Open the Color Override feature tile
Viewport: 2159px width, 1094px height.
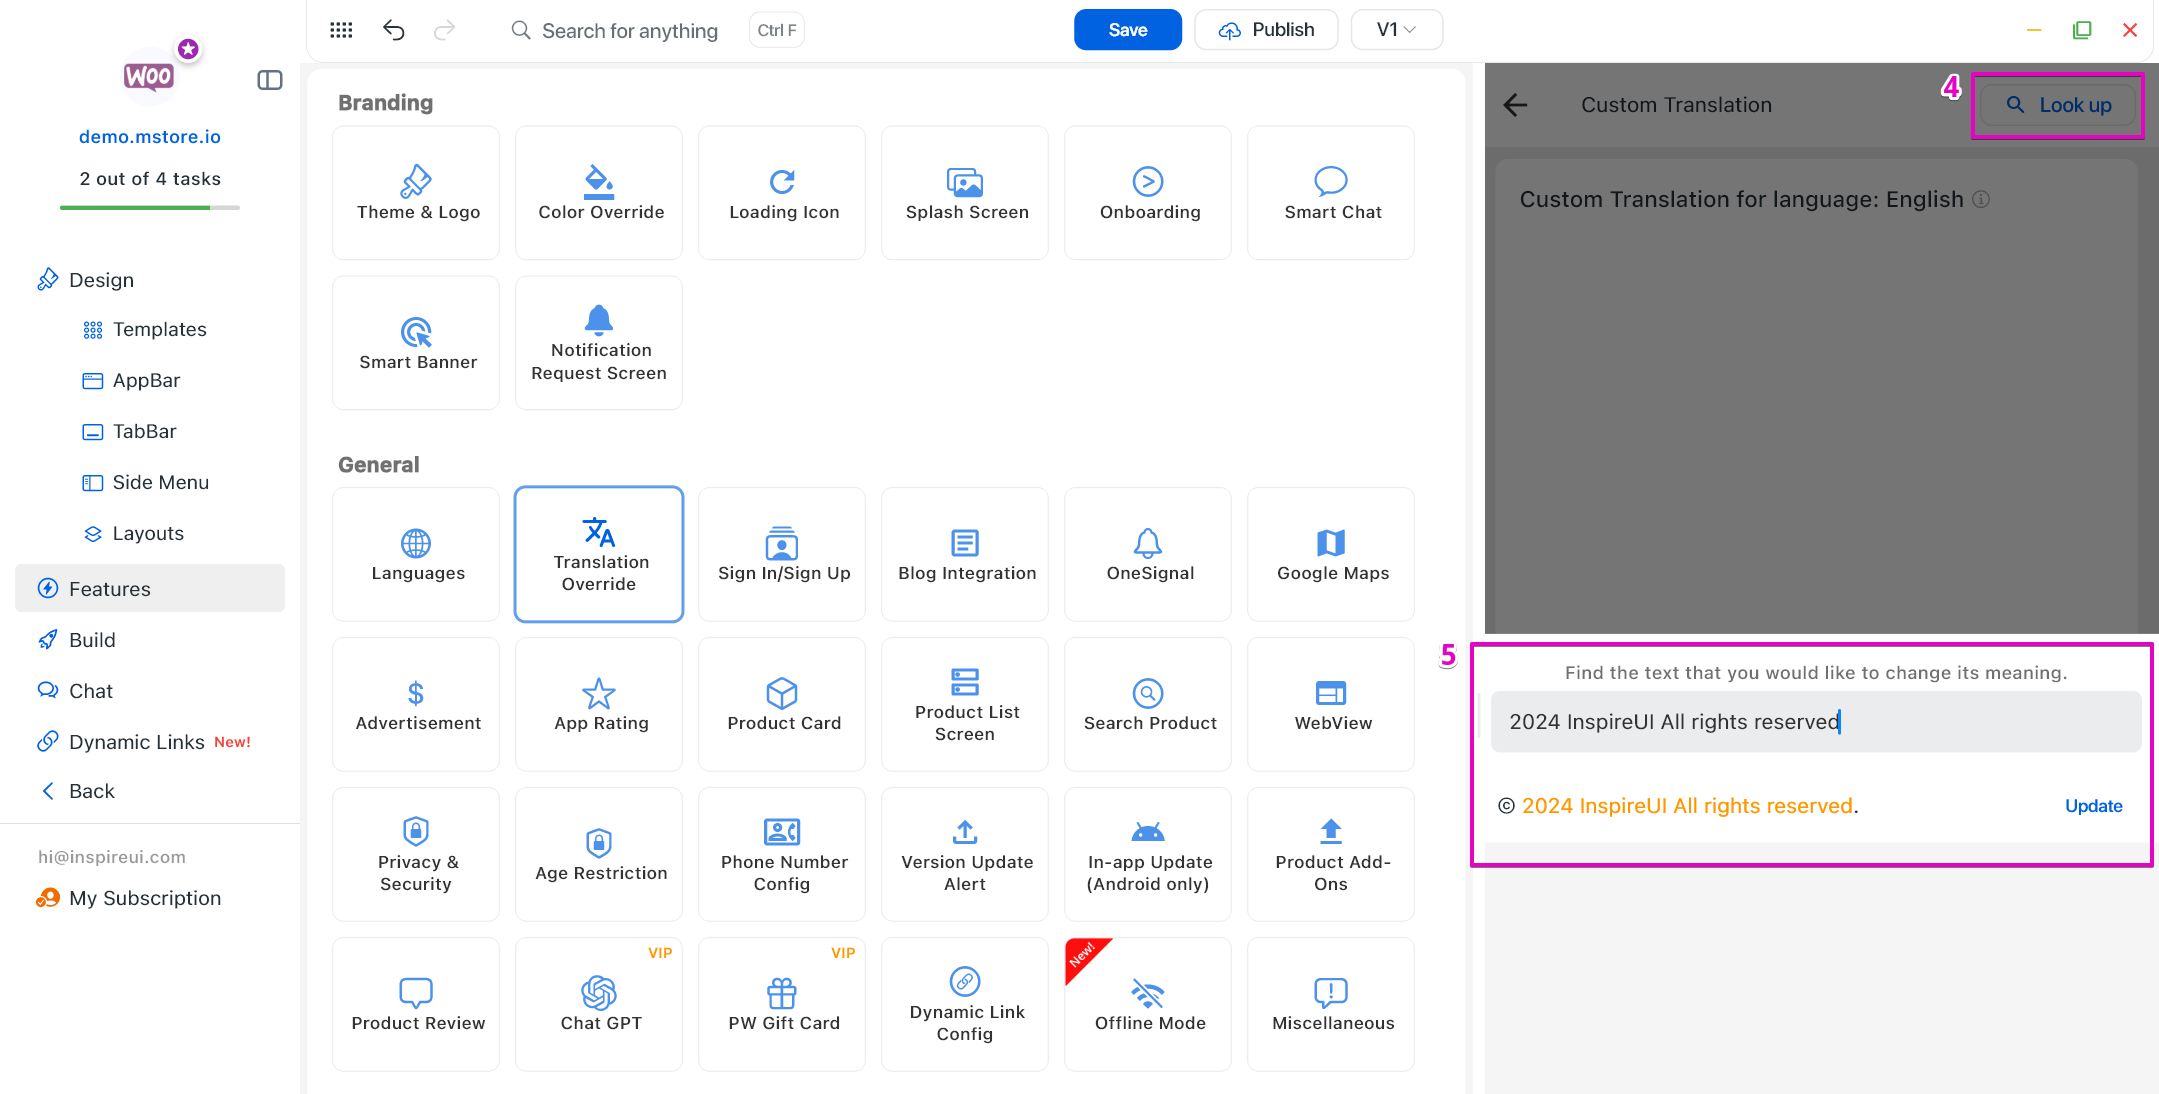click(599, 193)
